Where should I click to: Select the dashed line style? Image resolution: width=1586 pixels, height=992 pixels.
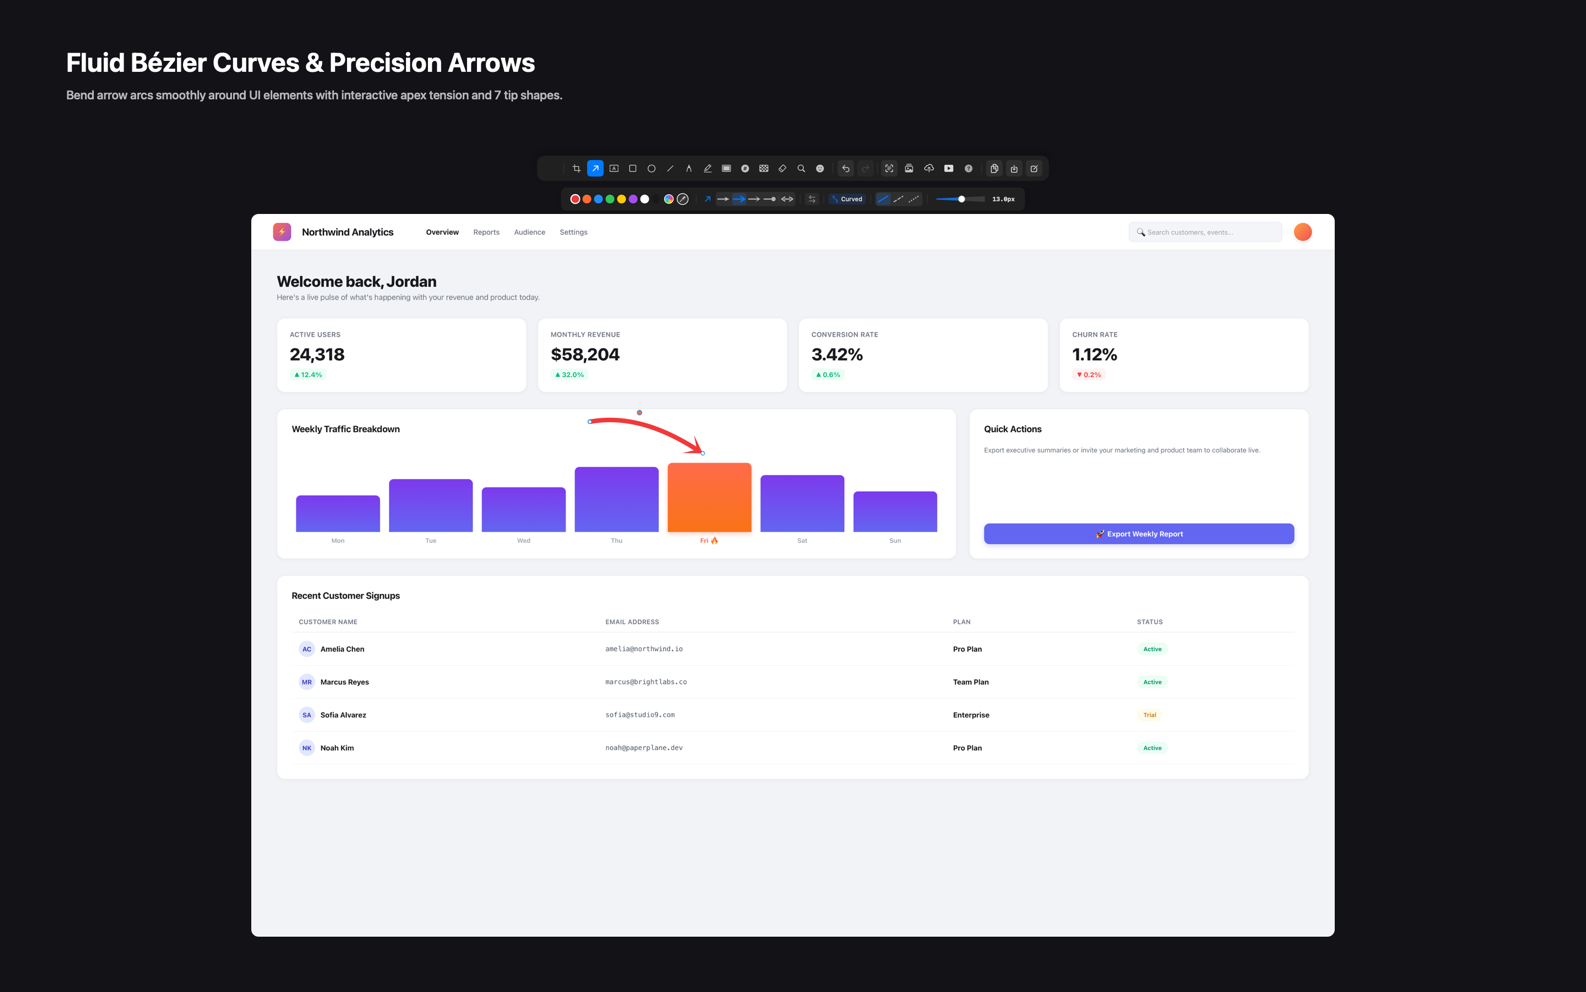[898, 199]
